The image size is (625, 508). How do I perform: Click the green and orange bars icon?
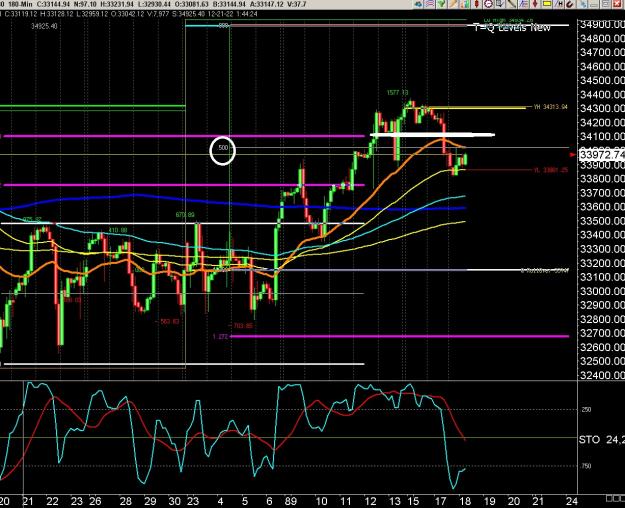[465, 4]
